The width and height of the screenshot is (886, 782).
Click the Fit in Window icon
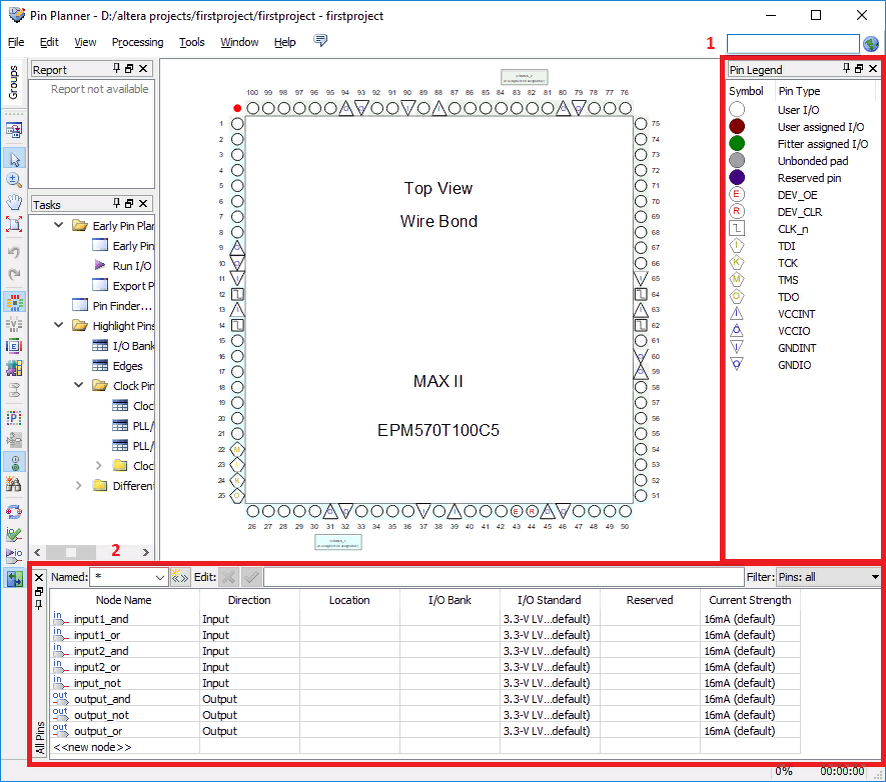click(x=14, y=224)
